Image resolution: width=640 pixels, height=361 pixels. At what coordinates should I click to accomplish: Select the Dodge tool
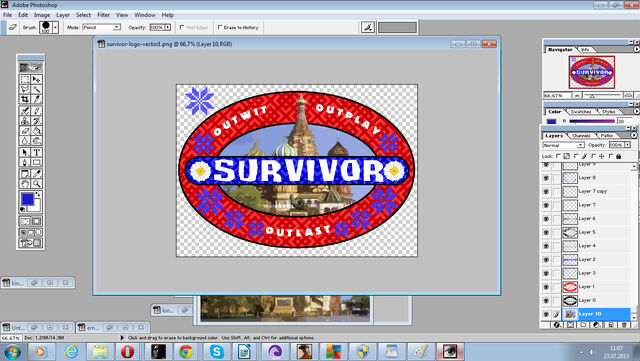point(36,141)
